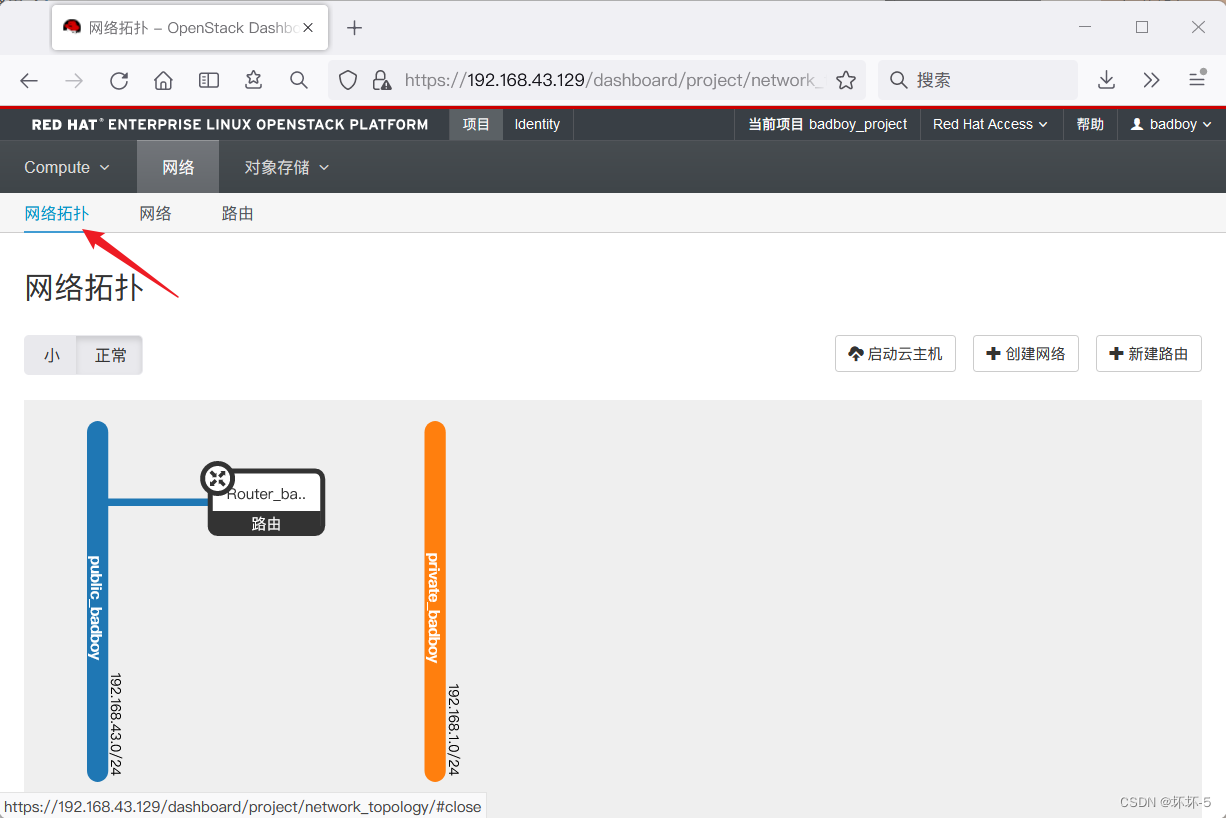Switch topology view to 小 size

pos(51,355)
